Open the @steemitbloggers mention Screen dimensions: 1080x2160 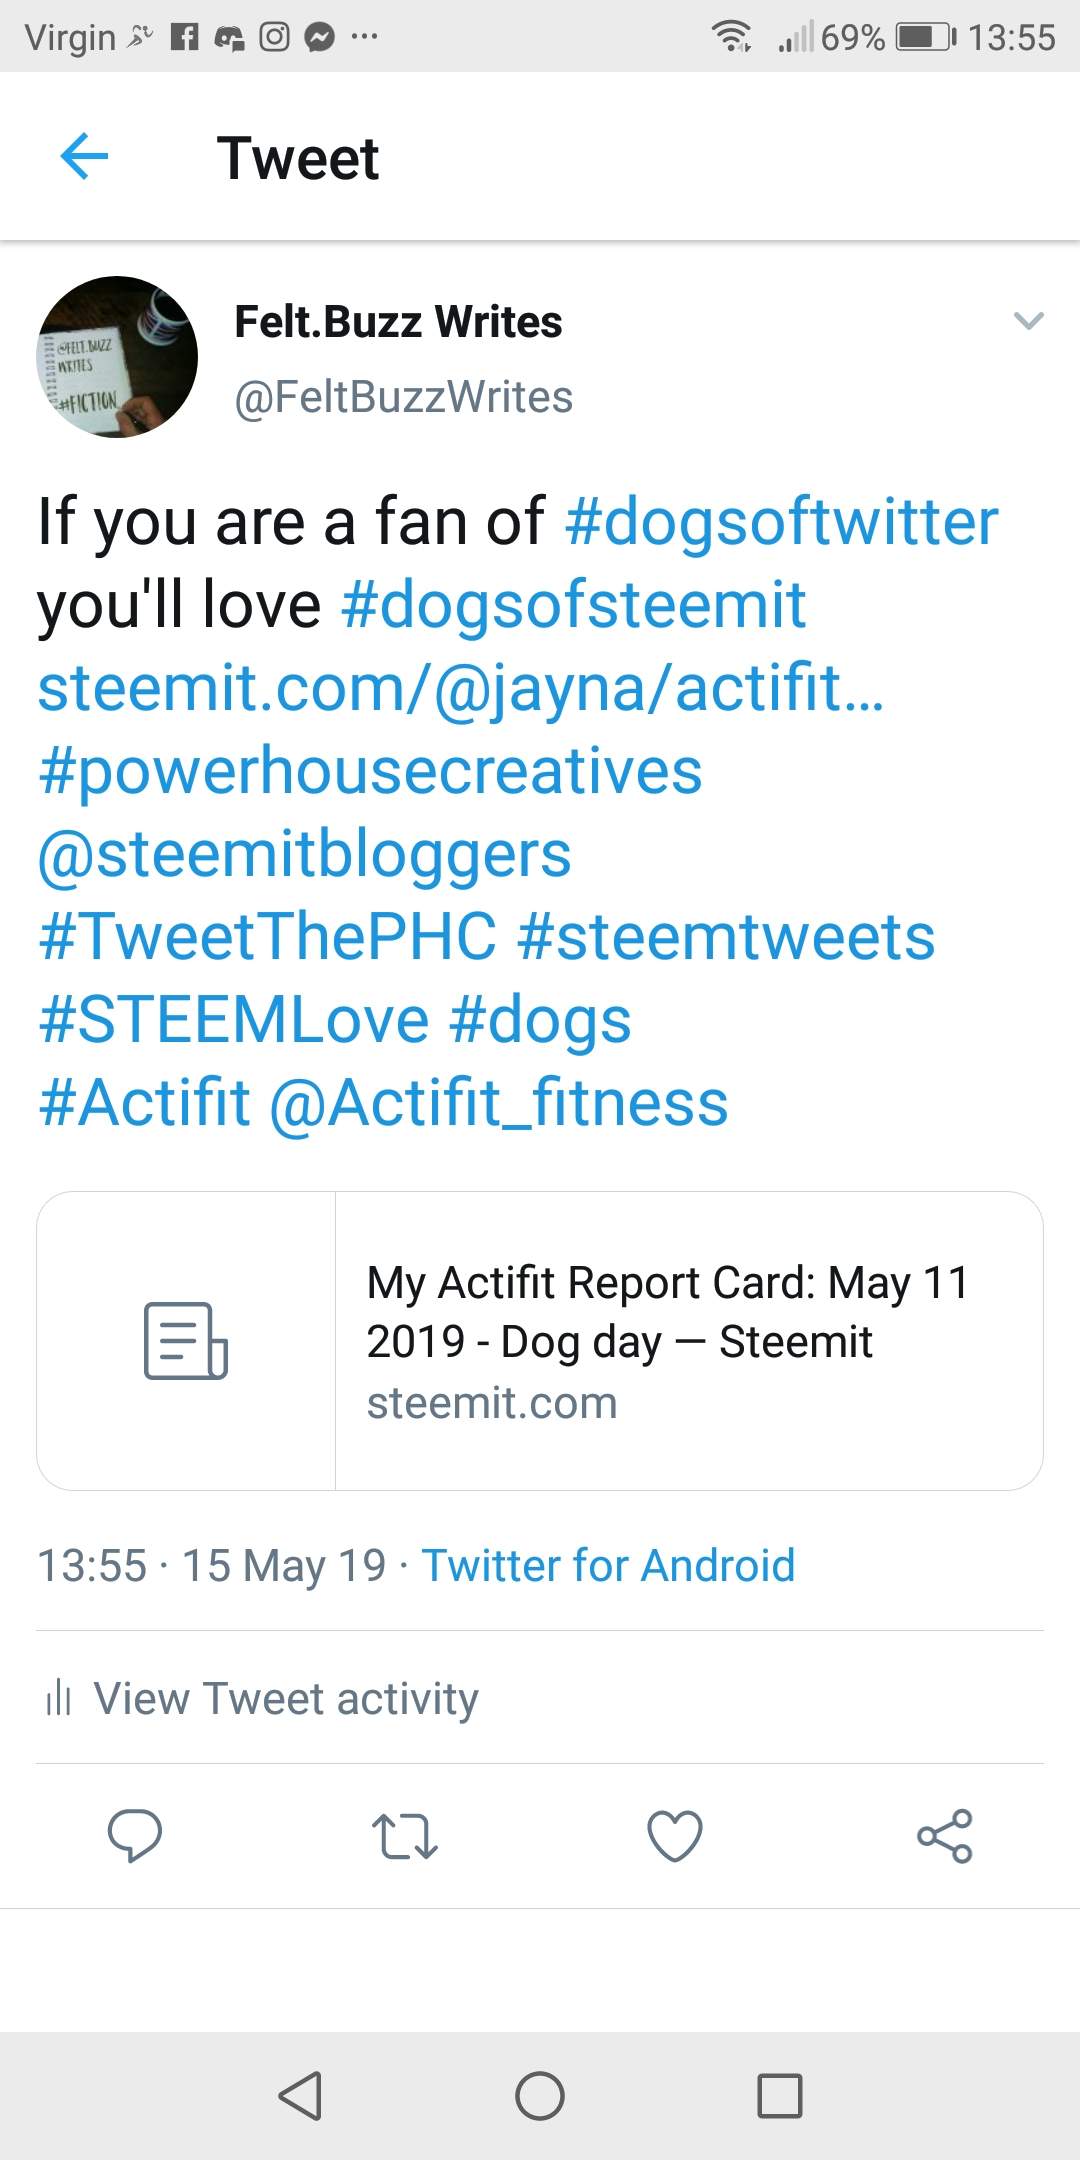click(304, 855)
